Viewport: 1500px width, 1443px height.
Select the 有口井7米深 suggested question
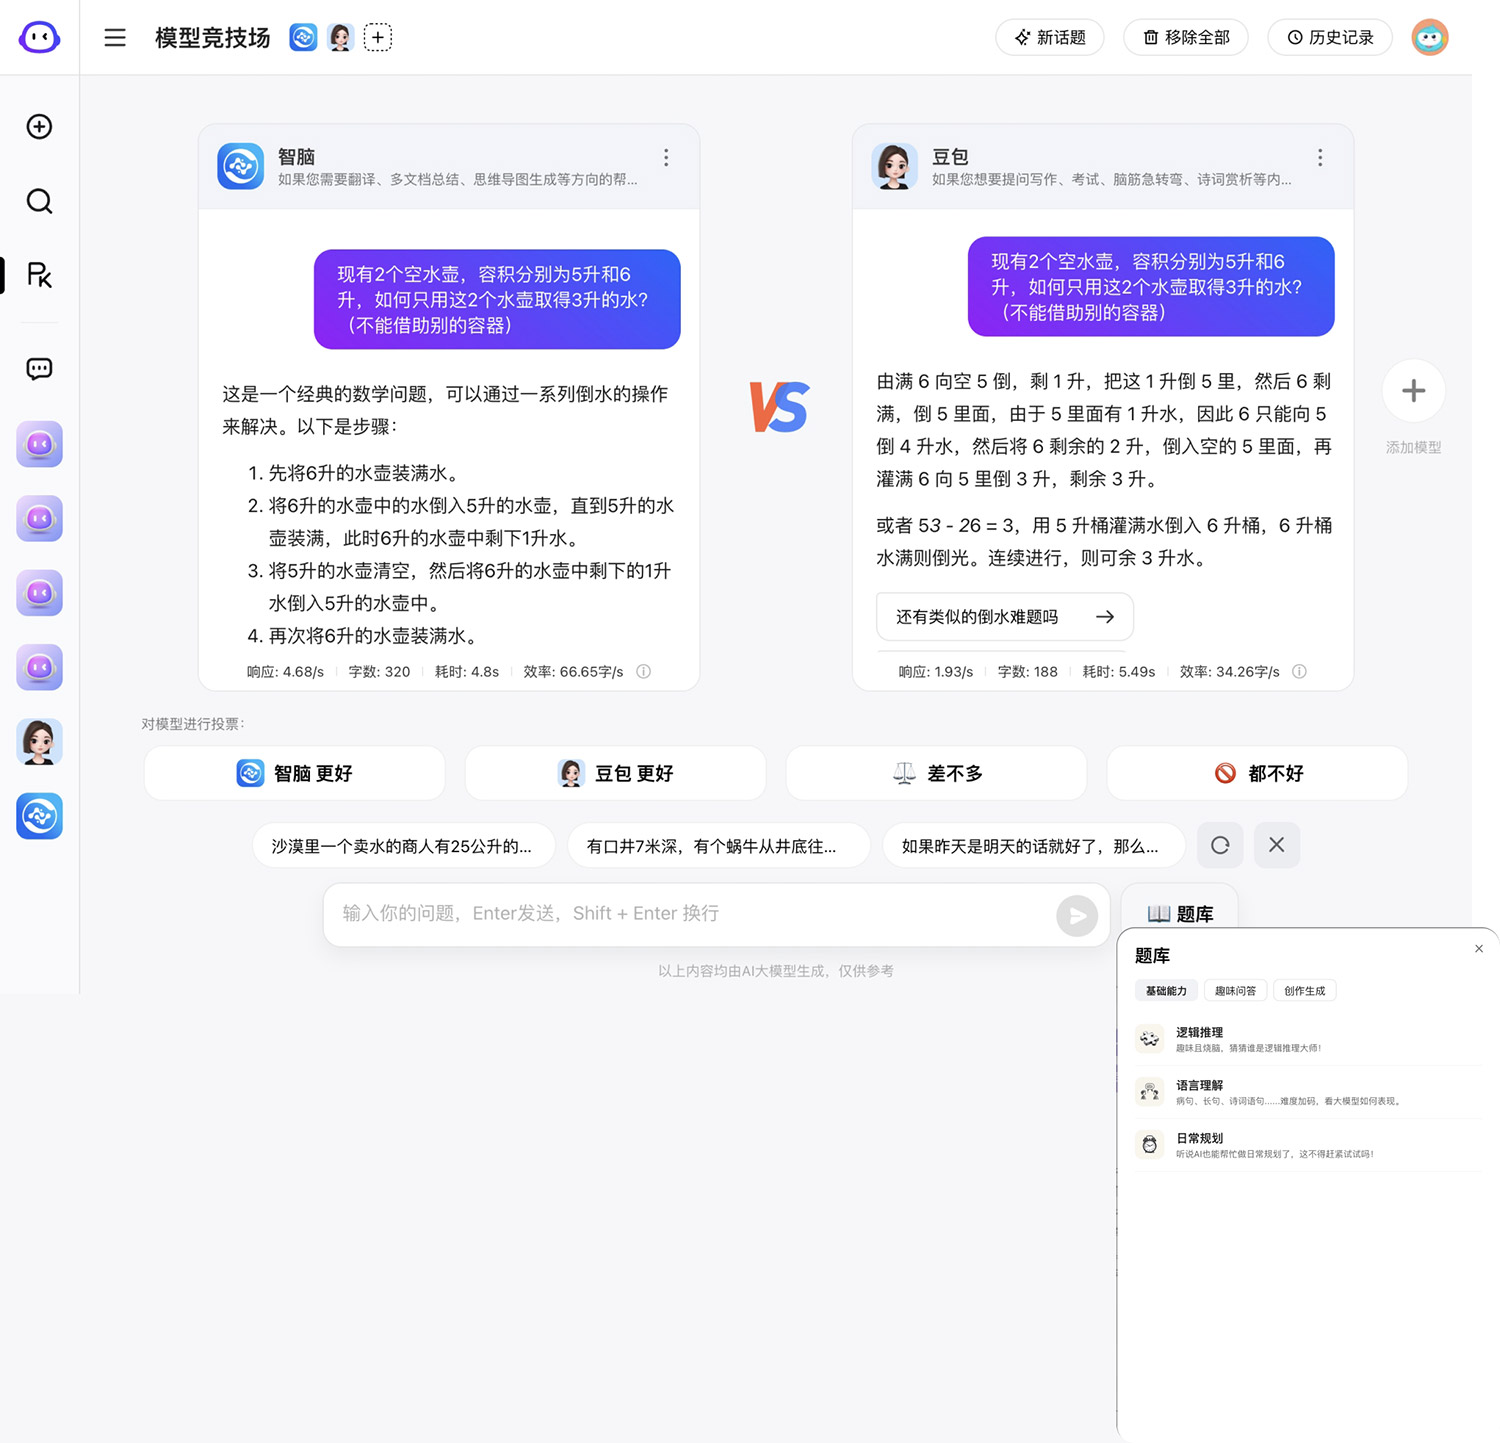(719, 846)
